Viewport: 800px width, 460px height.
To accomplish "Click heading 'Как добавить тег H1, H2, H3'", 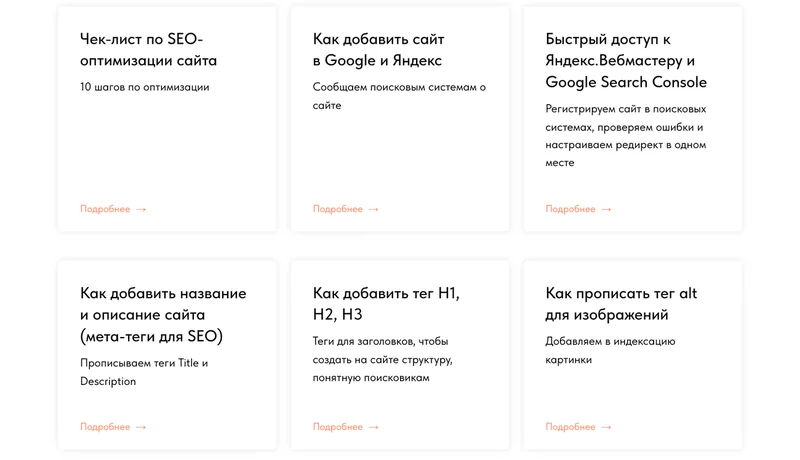I will point(386,303).
